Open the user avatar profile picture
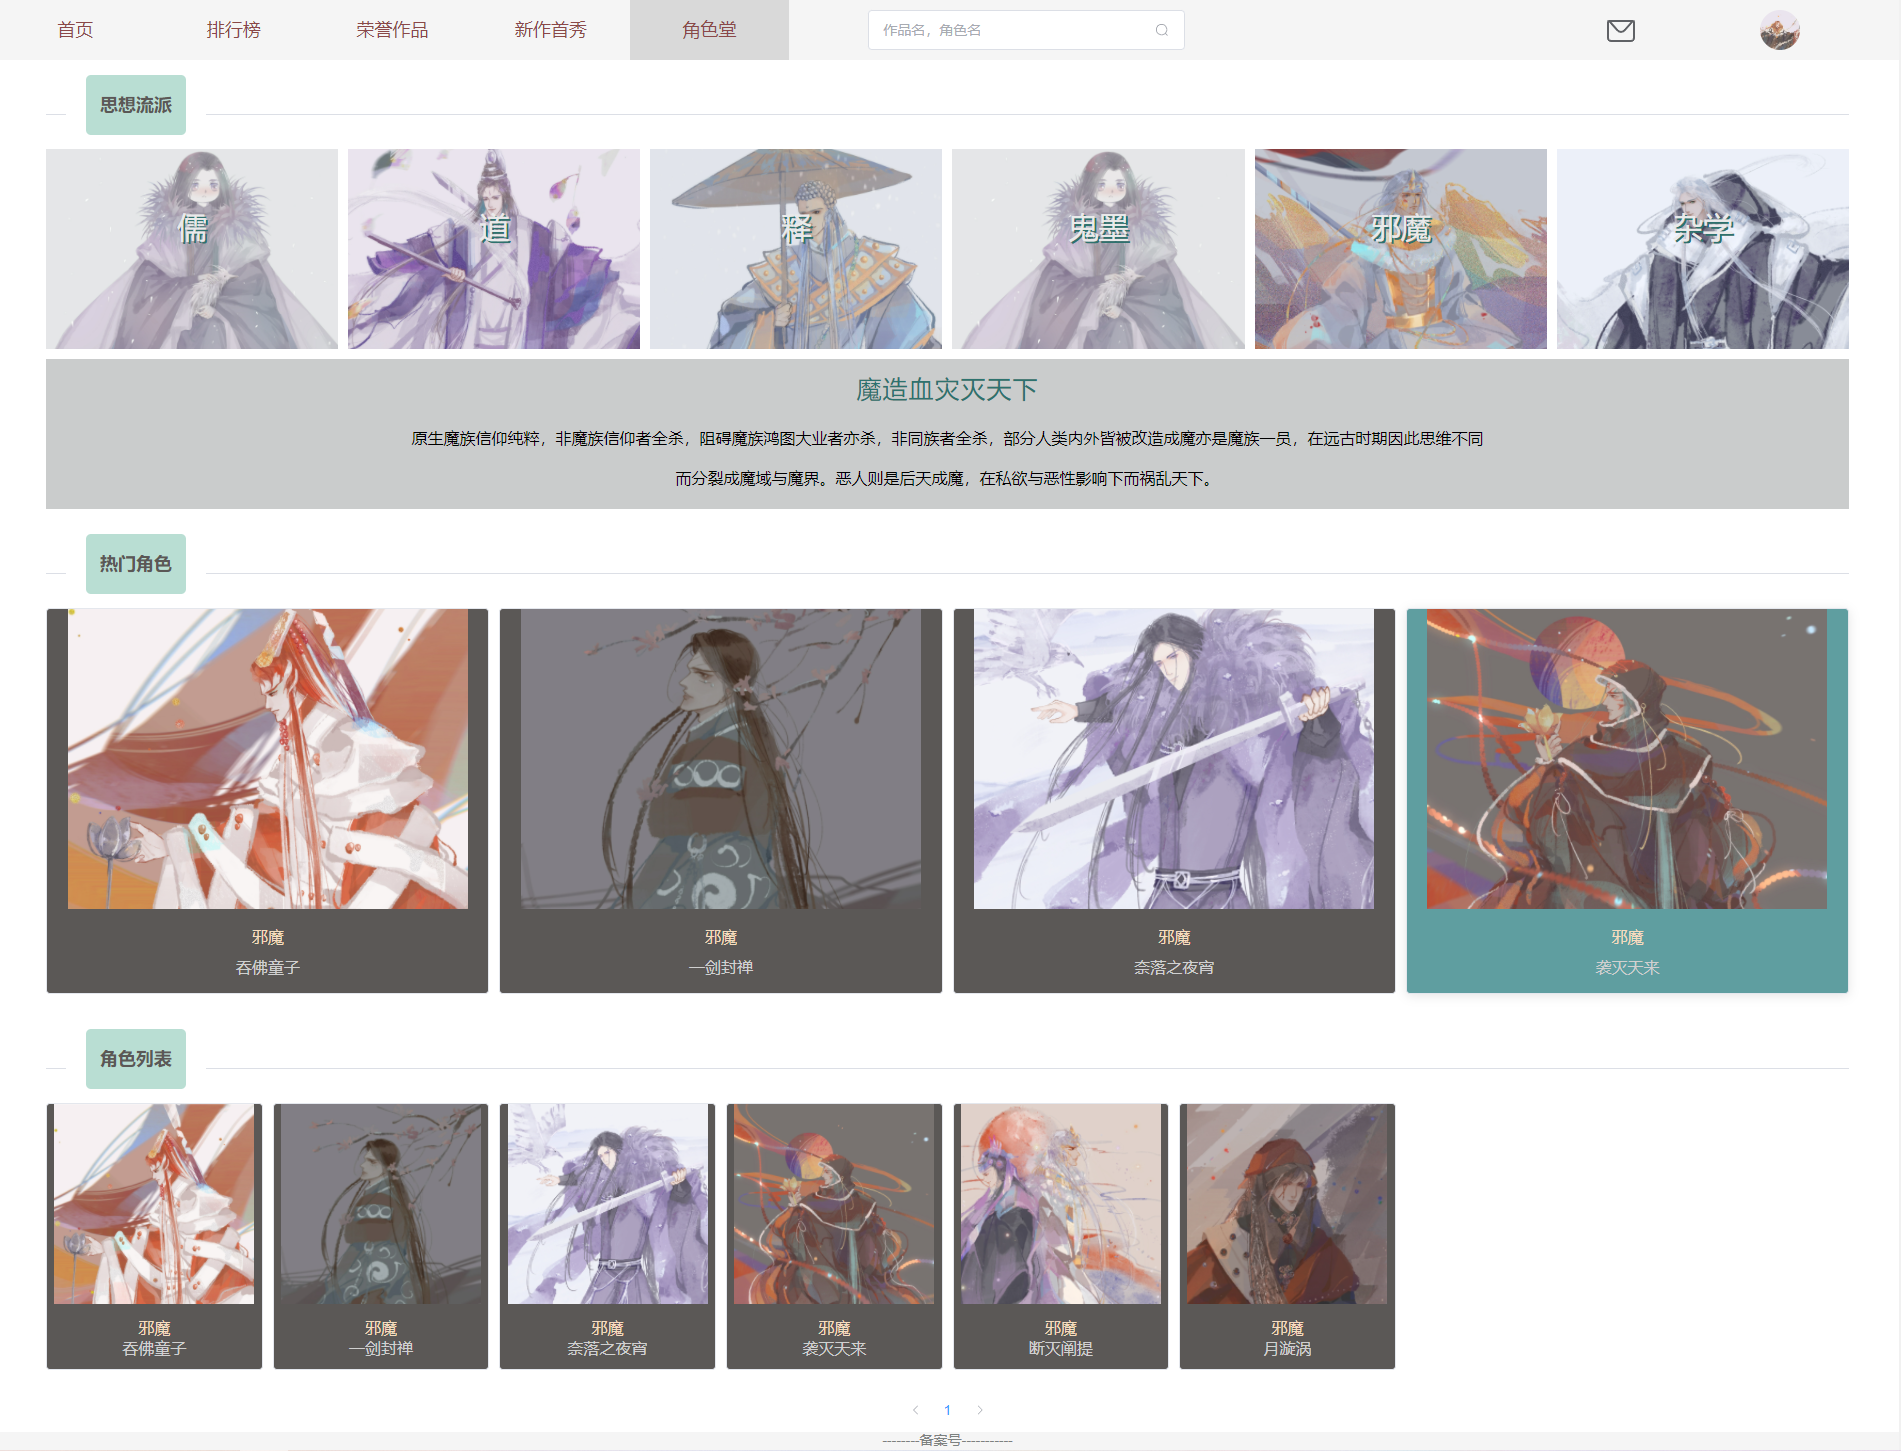This screenshot has width=1901, height=1451. pyautogui.click(x=1779, y=30)
